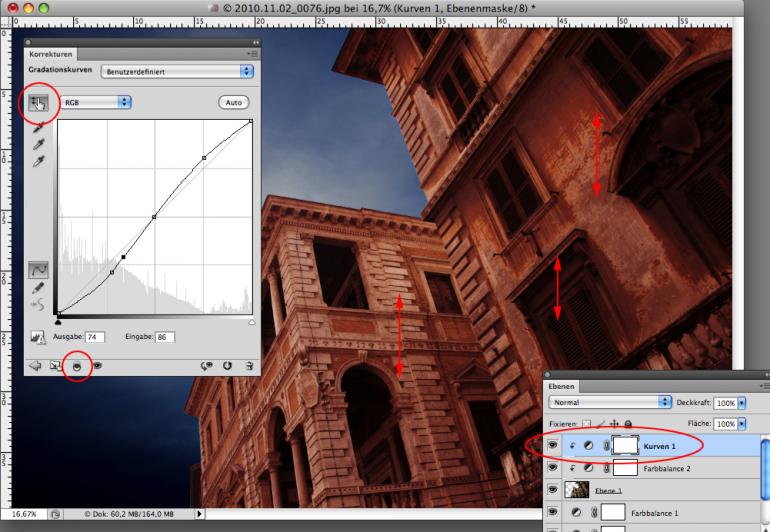Click the document proxy icon in title bar

[x=213, y=8]
